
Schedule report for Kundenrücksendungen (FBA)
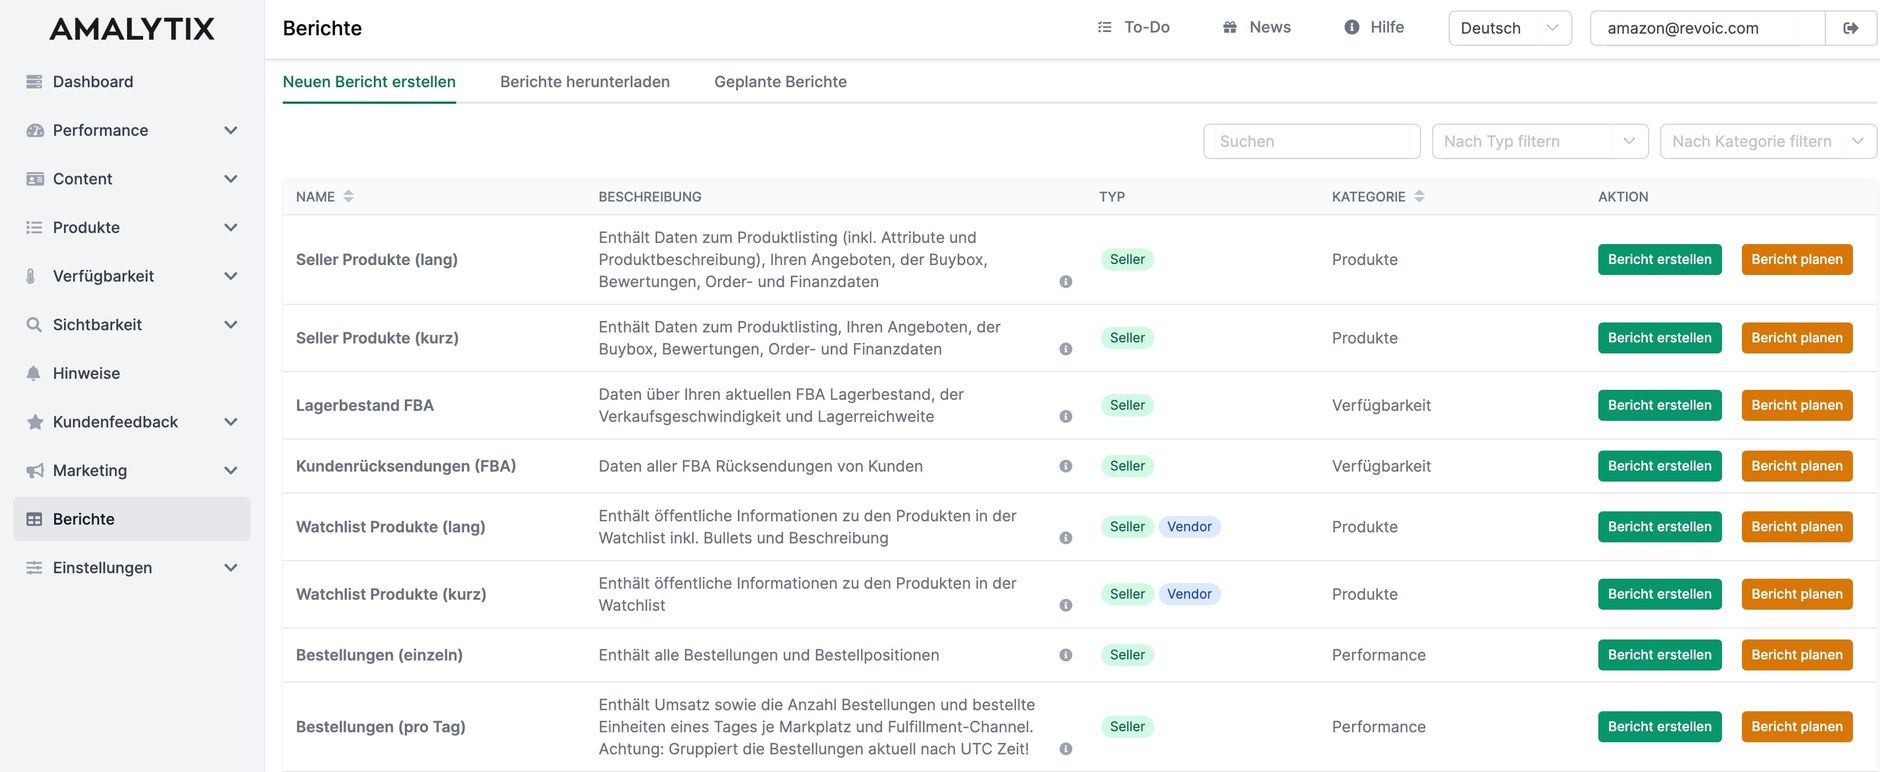click(1797, 466)
